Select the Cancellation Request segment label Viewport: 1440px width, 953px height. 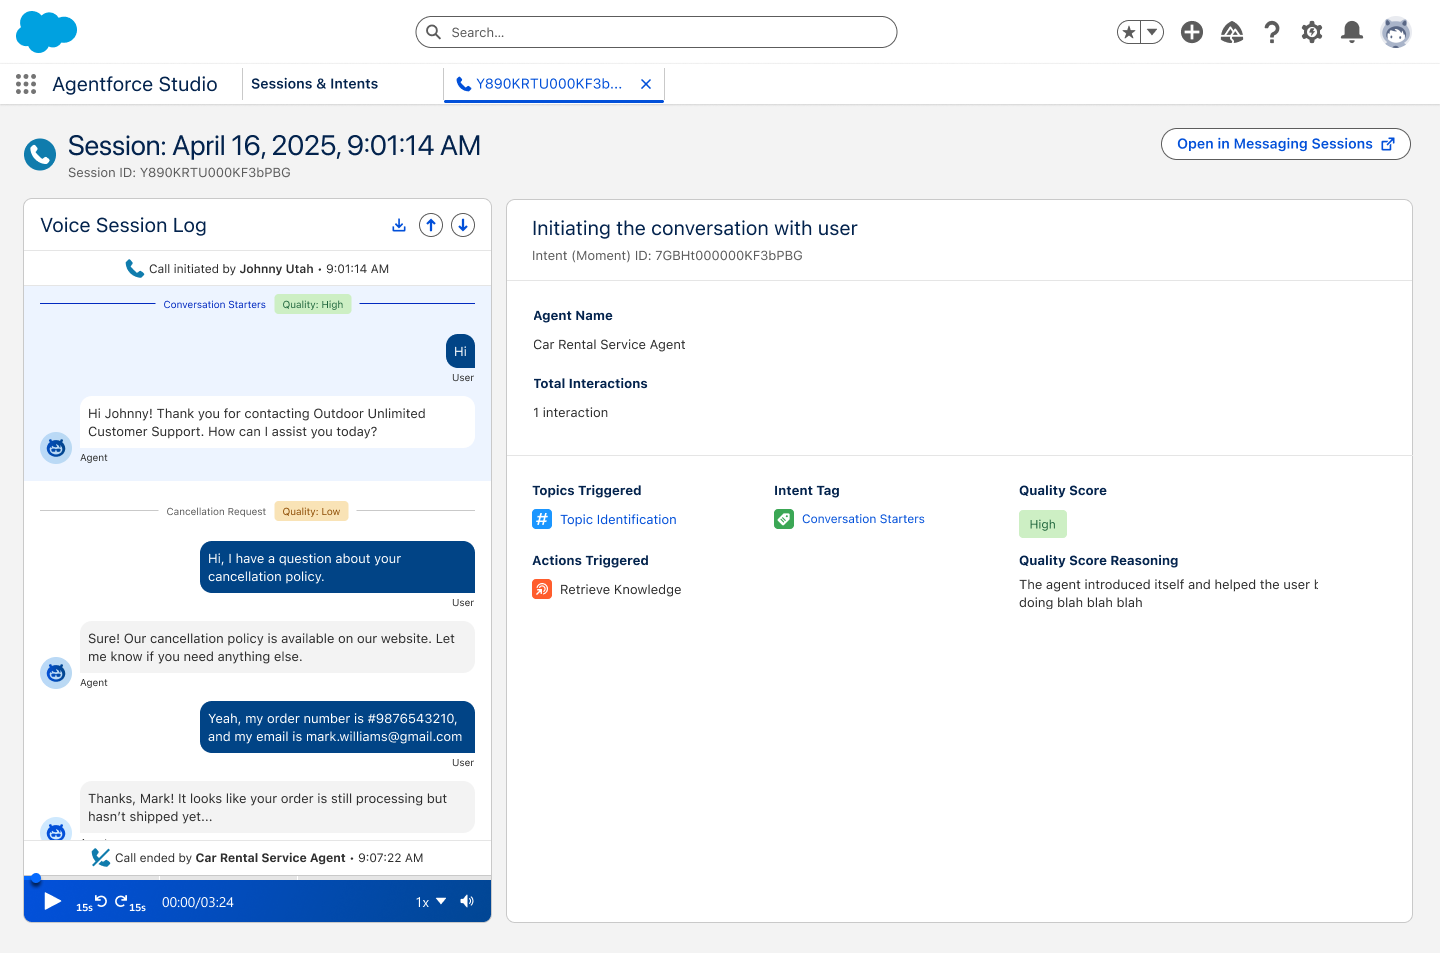(216, 511)
